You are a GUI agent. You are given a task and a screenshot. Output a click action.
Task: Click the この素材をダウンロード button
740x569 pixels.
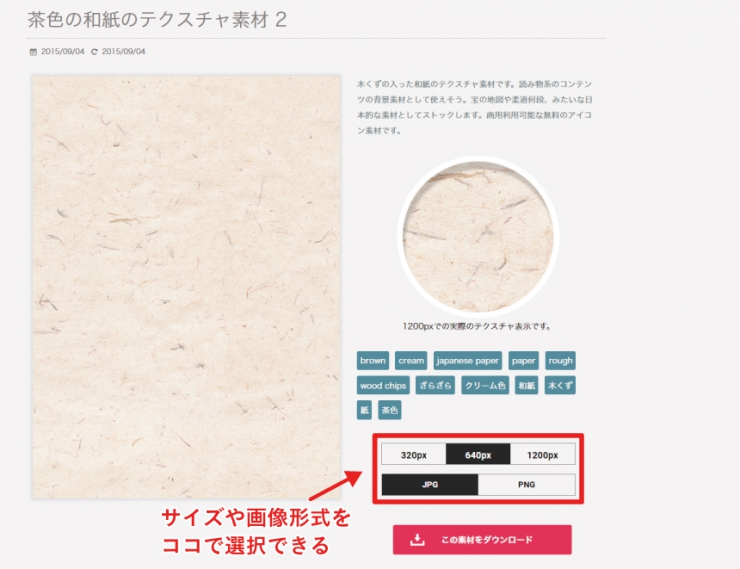coord(482,539)
